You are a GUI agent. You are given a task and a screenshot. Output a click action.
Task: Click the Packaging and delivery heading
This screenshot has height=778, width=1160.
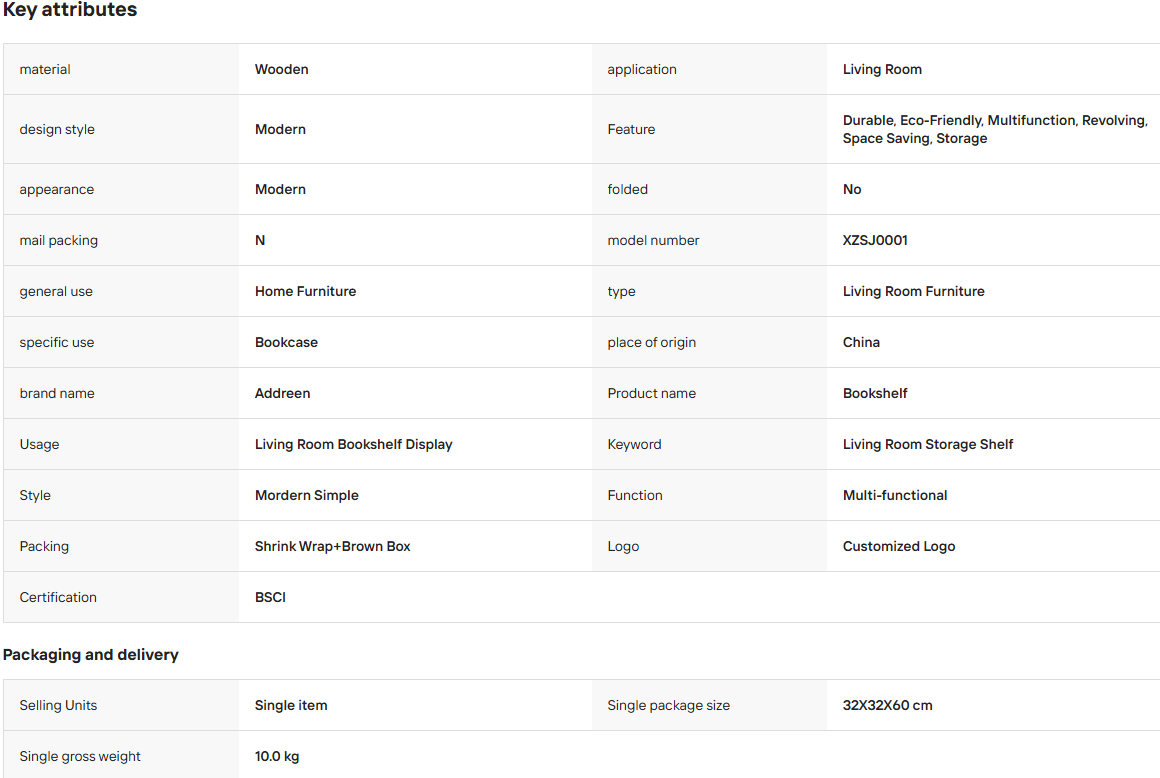91,654
